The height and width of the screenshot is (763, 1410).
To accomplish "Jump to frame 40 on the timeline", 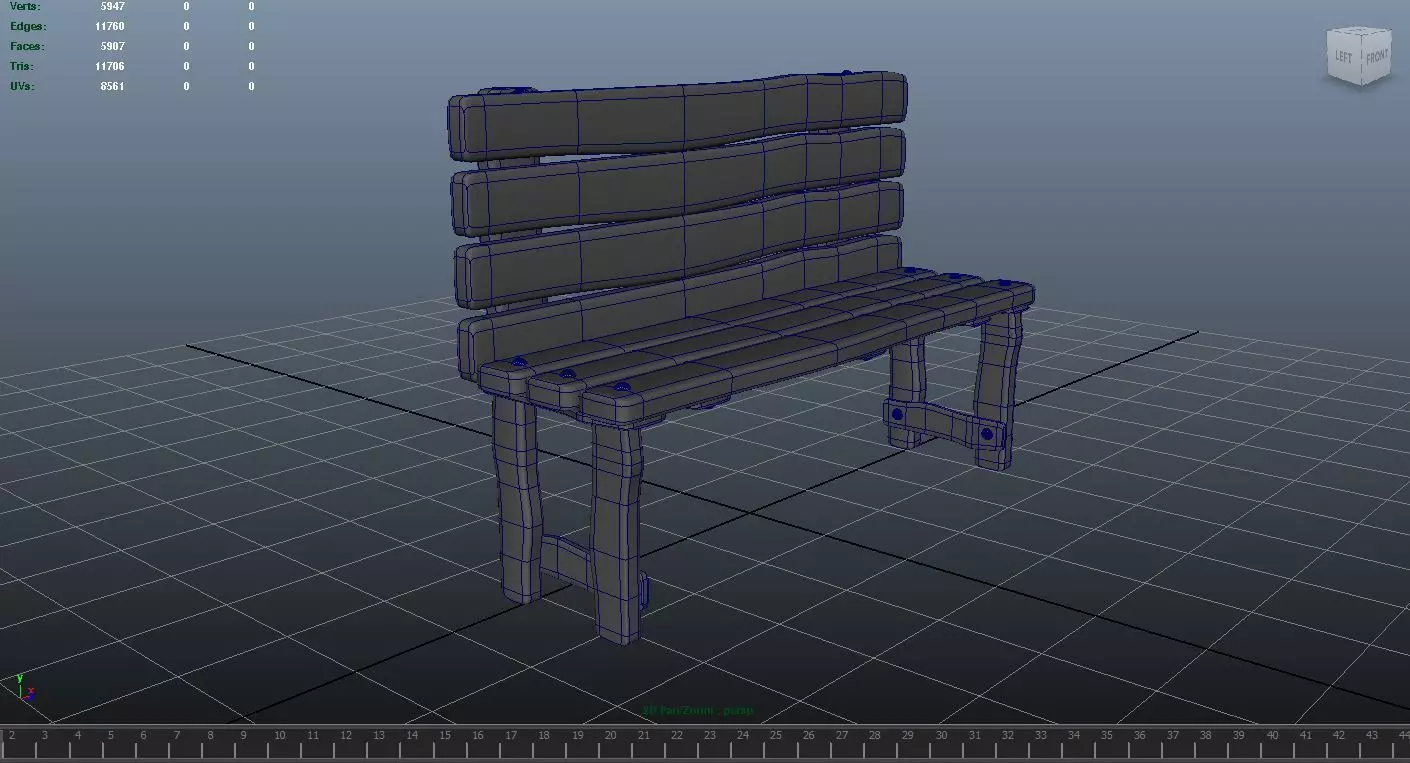I will (x=1273, y=736).
